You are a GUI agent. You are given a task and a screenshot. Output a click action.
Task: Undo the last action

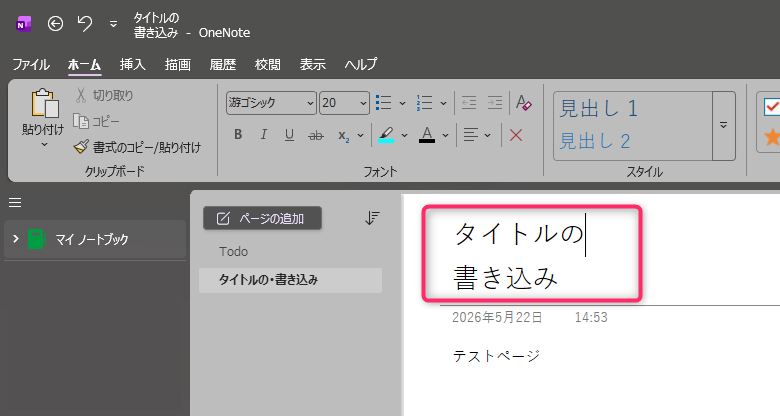tap(85, 24)
